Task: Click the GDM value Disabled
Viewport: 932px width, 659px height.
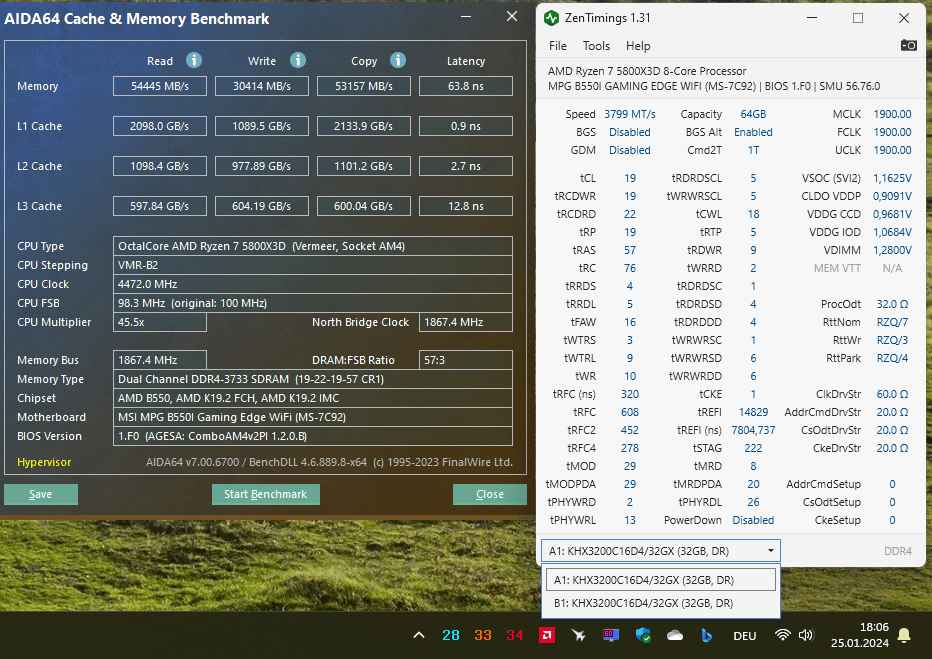Action: click(x=629, y=150)
